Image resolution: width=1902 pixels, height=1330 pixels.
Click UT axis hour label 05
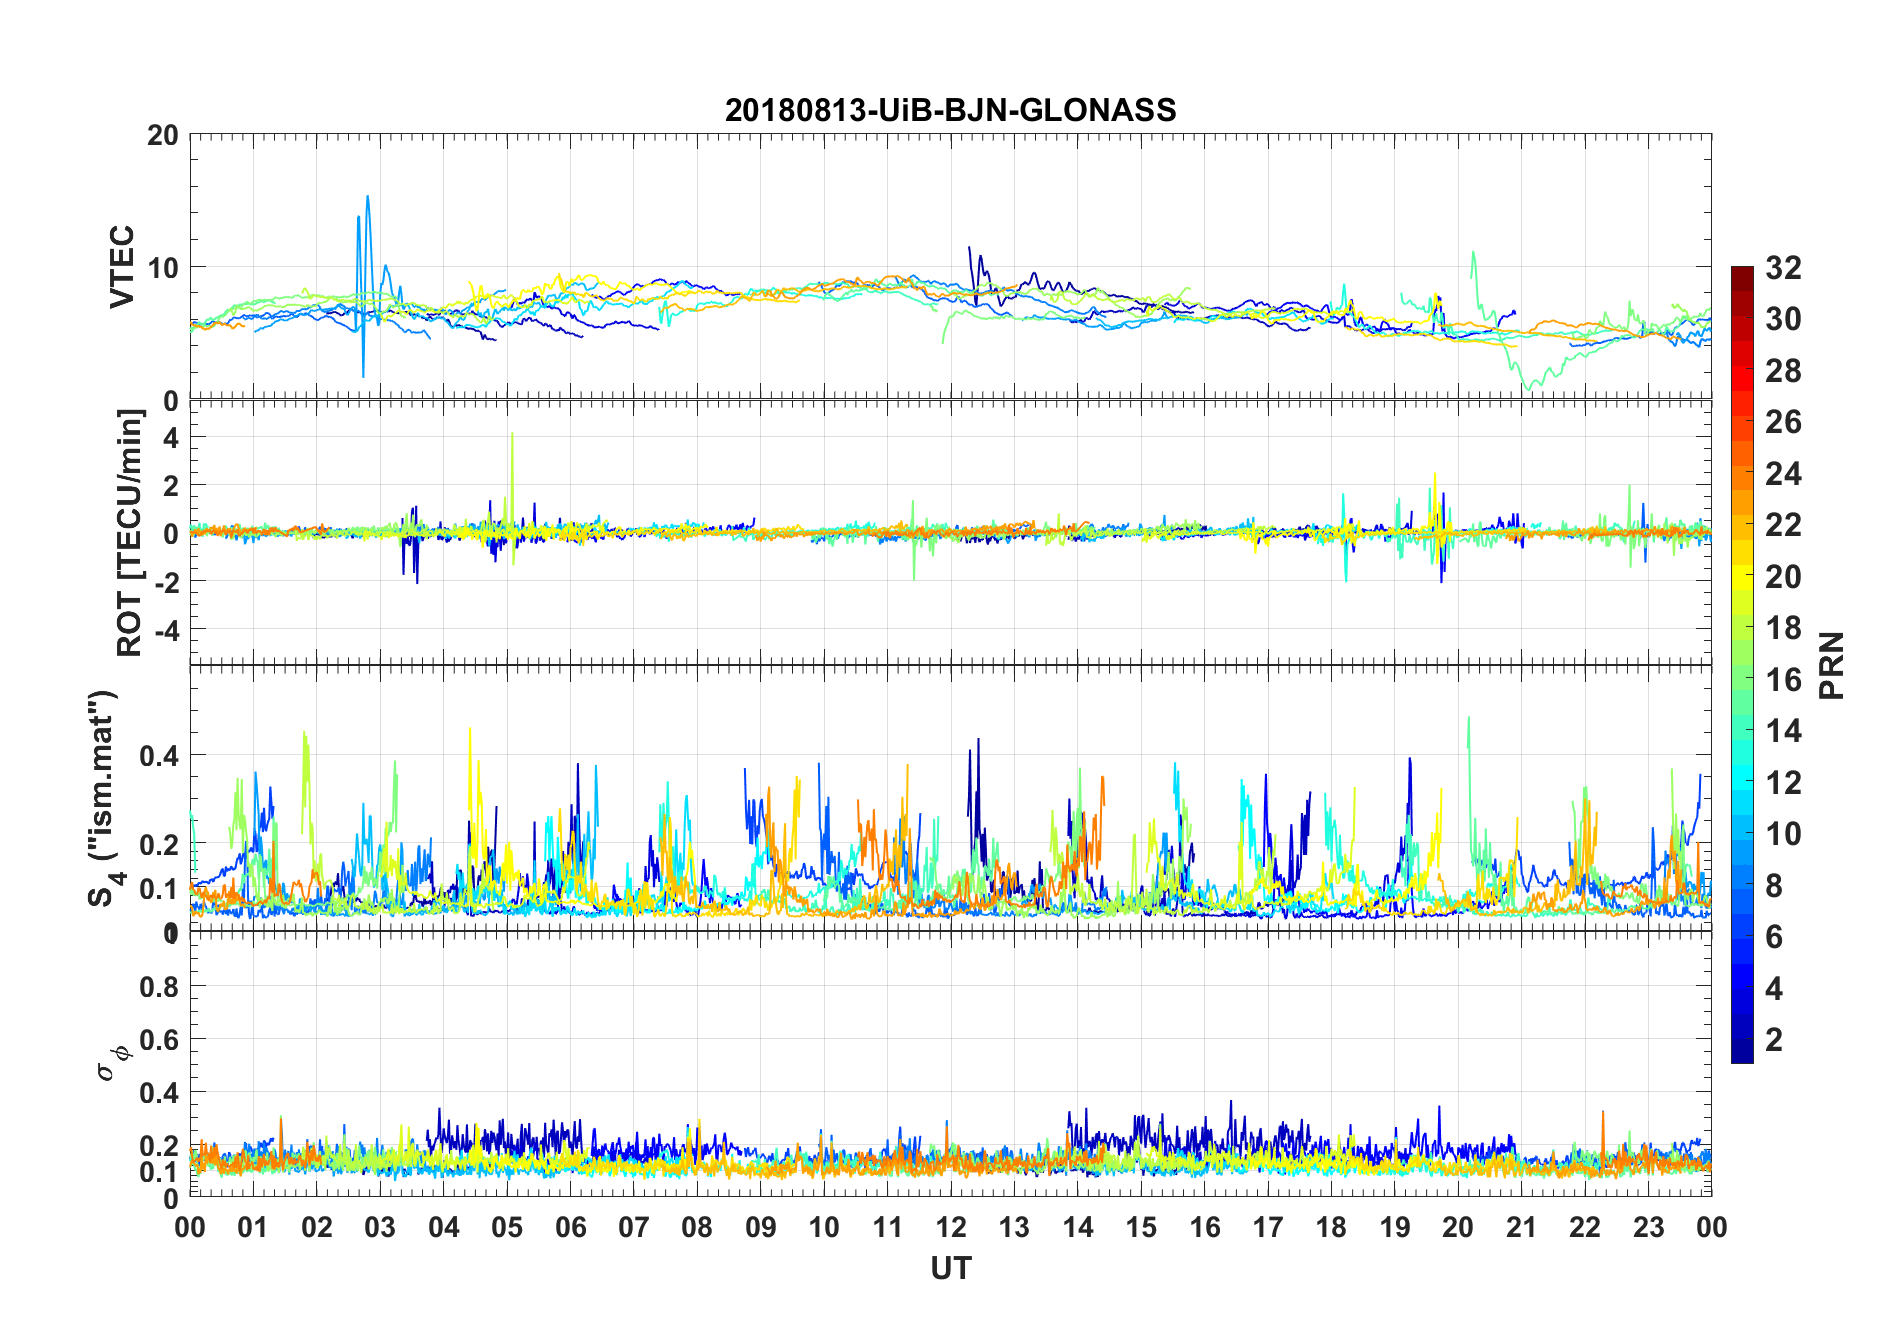click(507, 1227)
